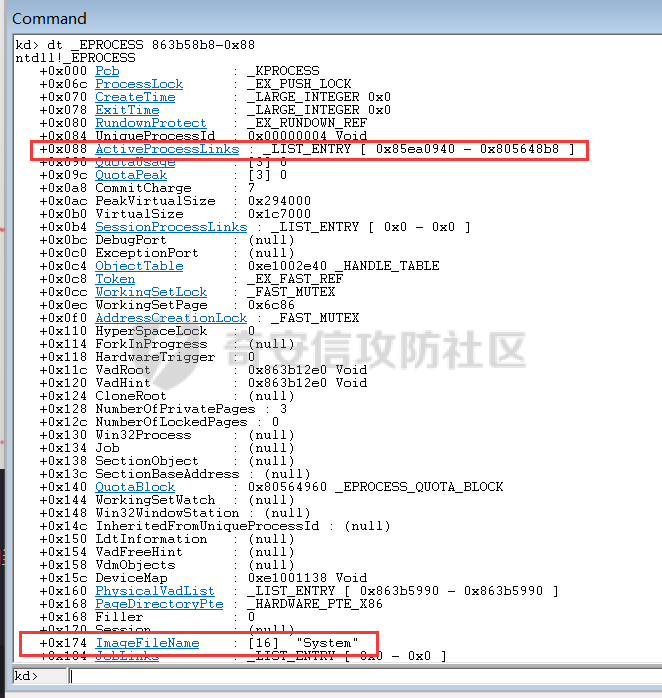Expand the ActiveProcessLinks list entry link
662x698 pixels.
pos(167,149)
